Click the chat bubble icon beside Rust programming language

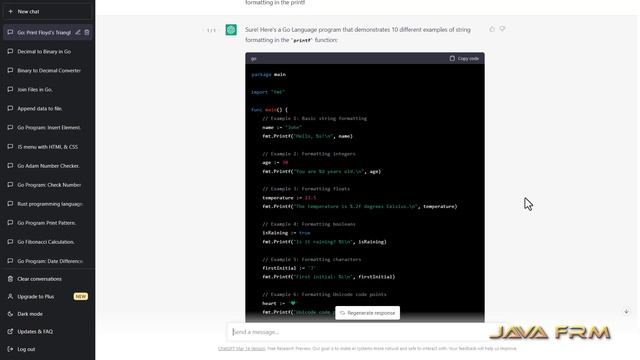[10, 204]
